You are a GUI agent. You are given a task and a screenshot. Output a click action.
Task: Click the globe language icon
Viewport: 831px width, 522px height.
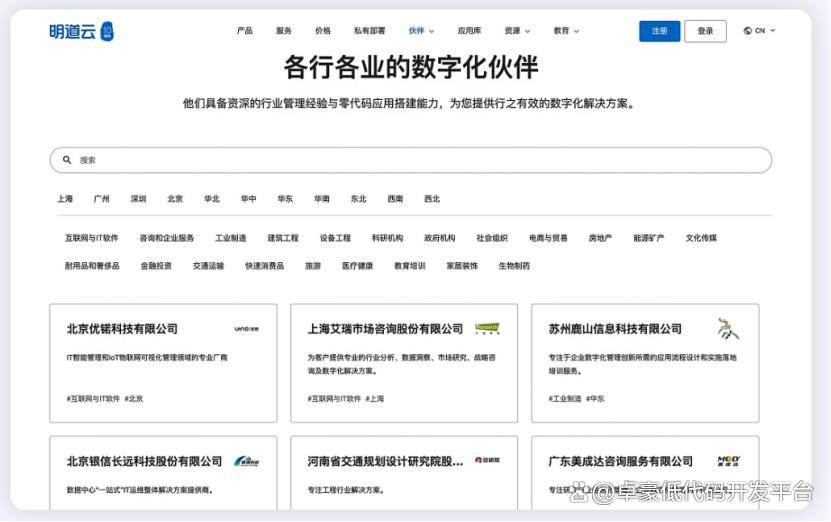(747, 31)
